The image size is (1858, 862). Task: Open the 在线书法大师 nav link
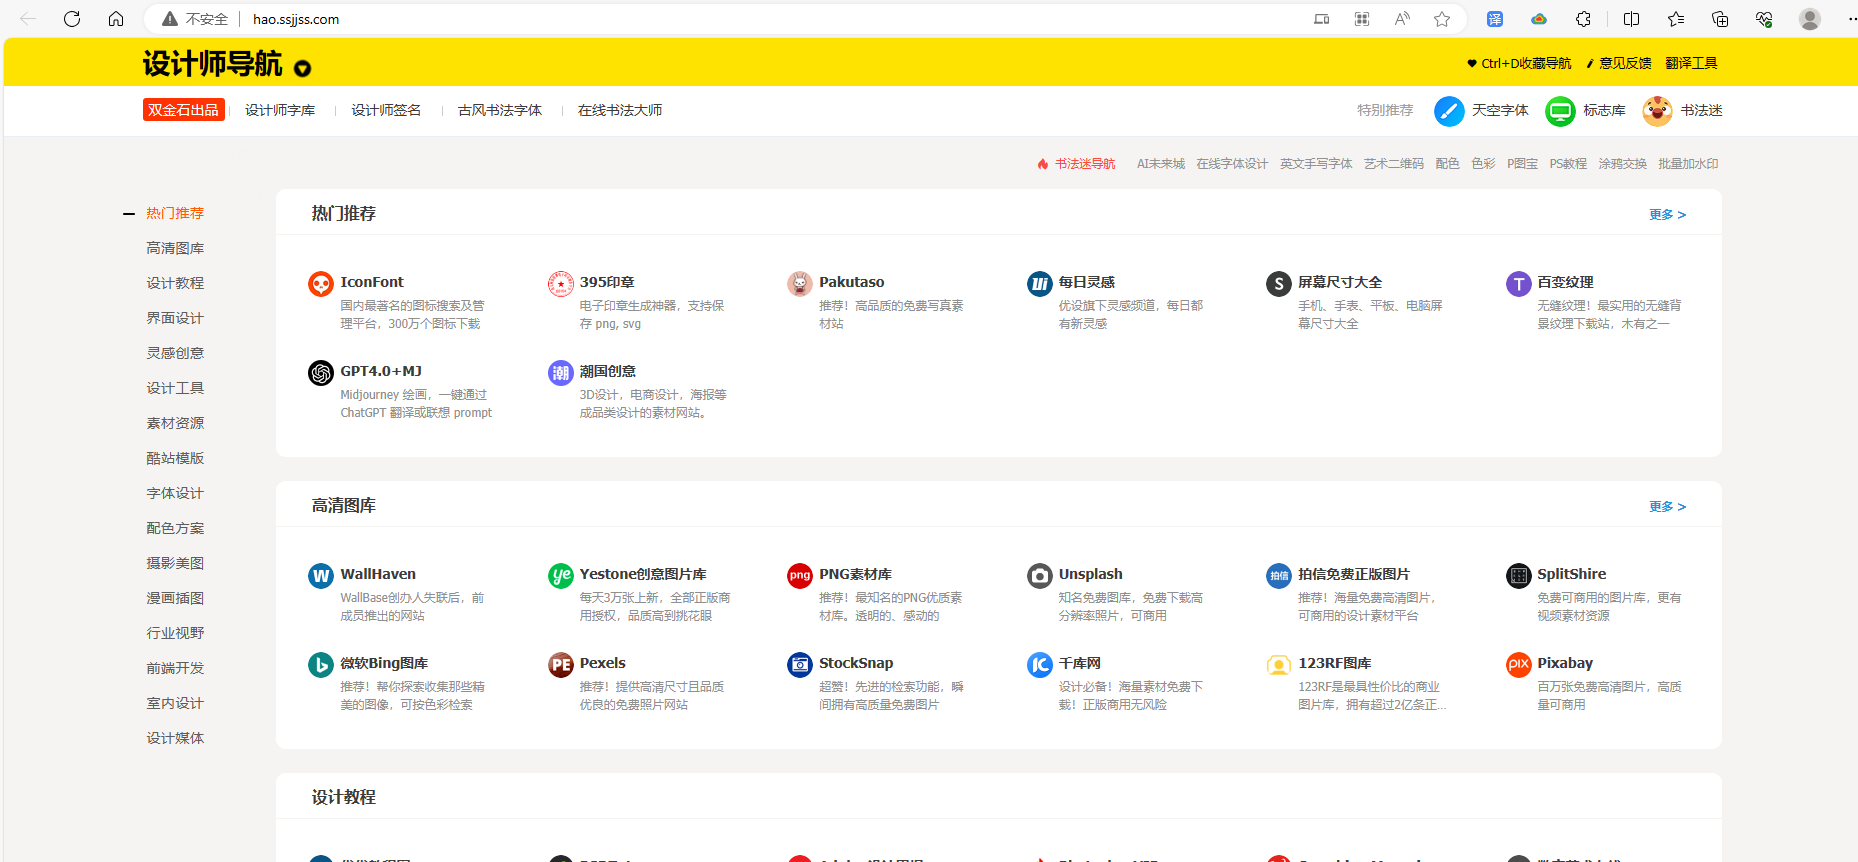(x=620, y=110)
